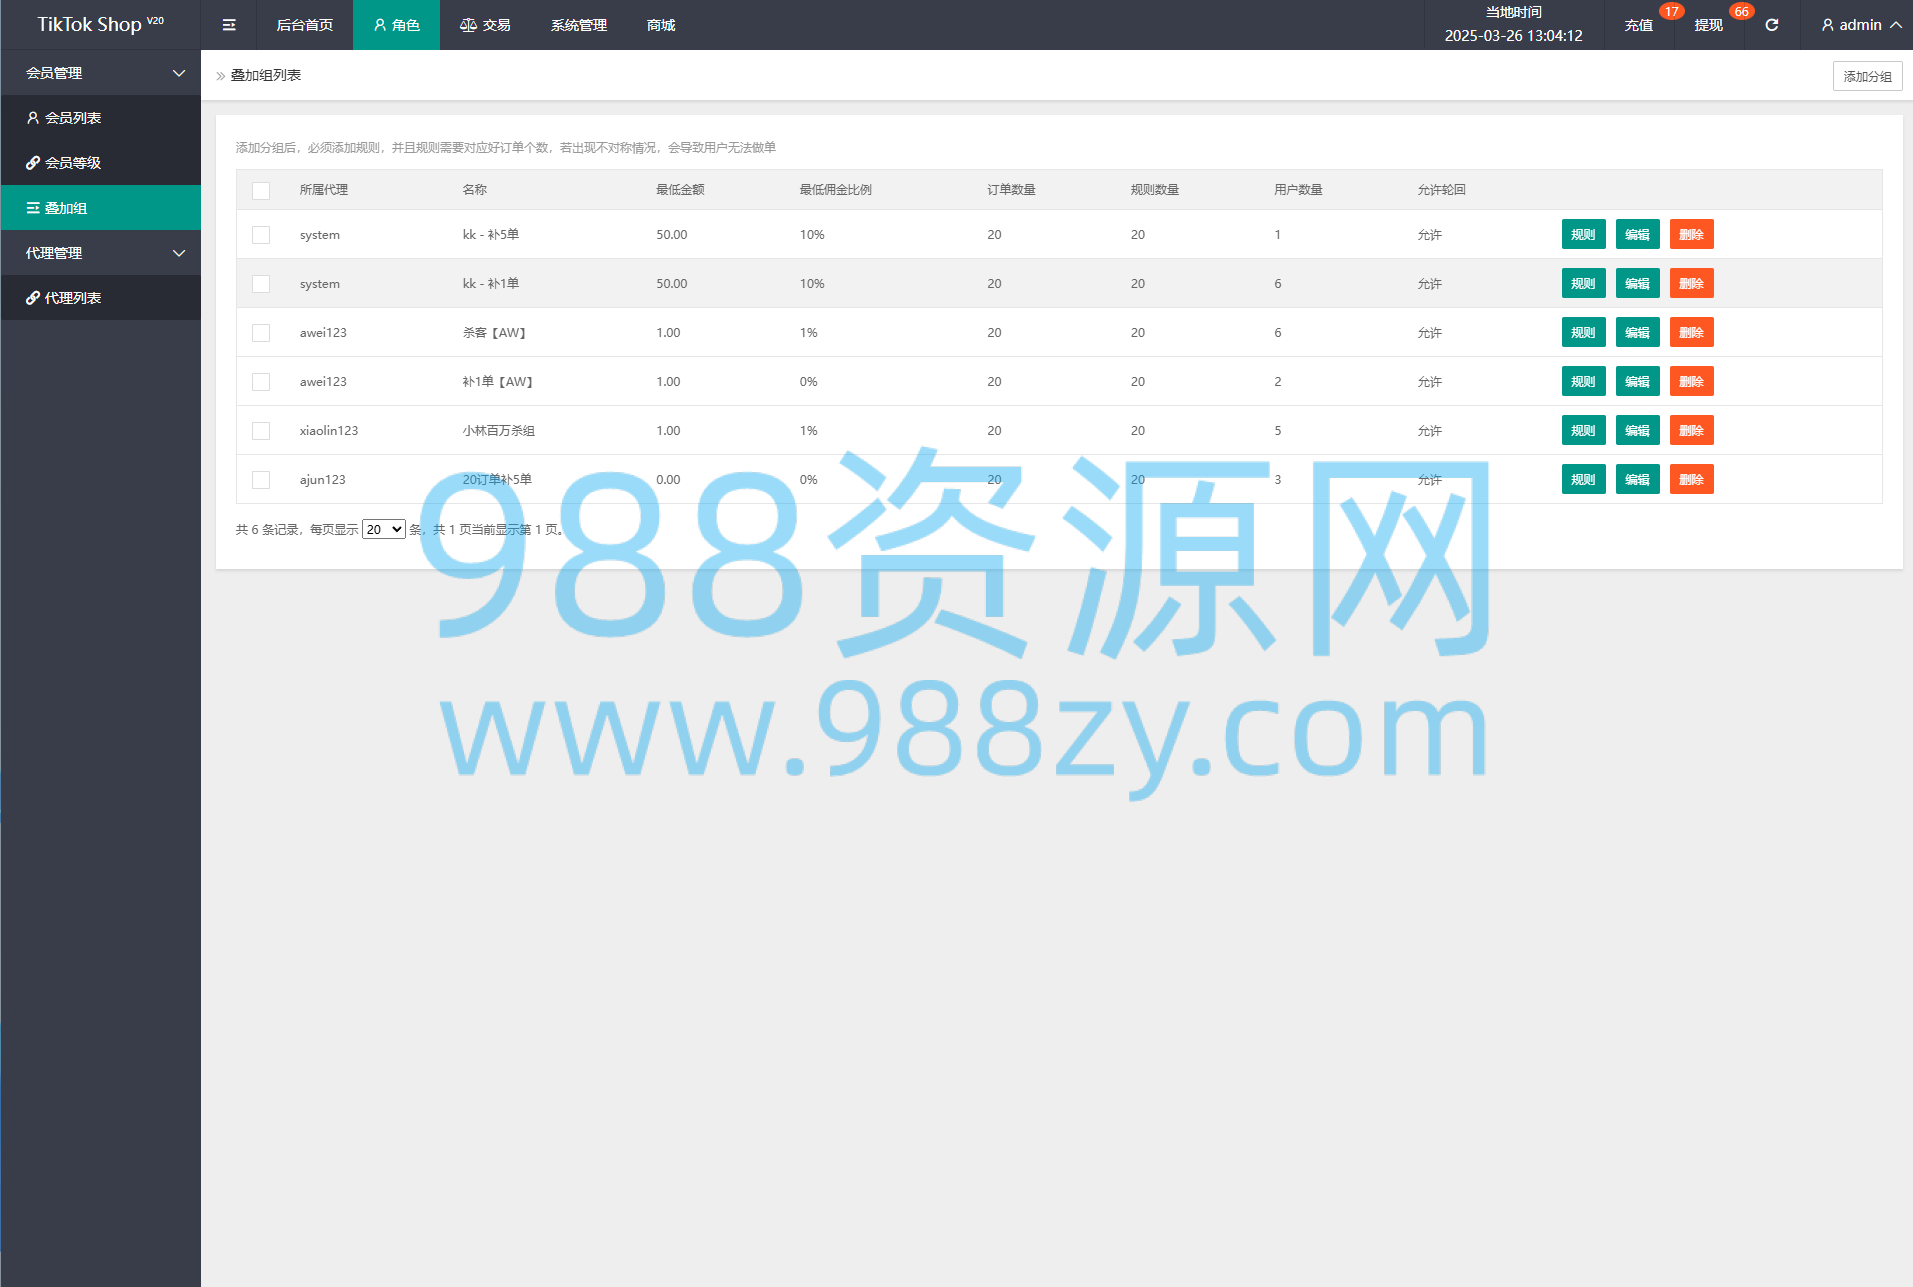Open the per-page count dropdown showing 20
1913x1287 pixels.
click(x=383, y=530)
